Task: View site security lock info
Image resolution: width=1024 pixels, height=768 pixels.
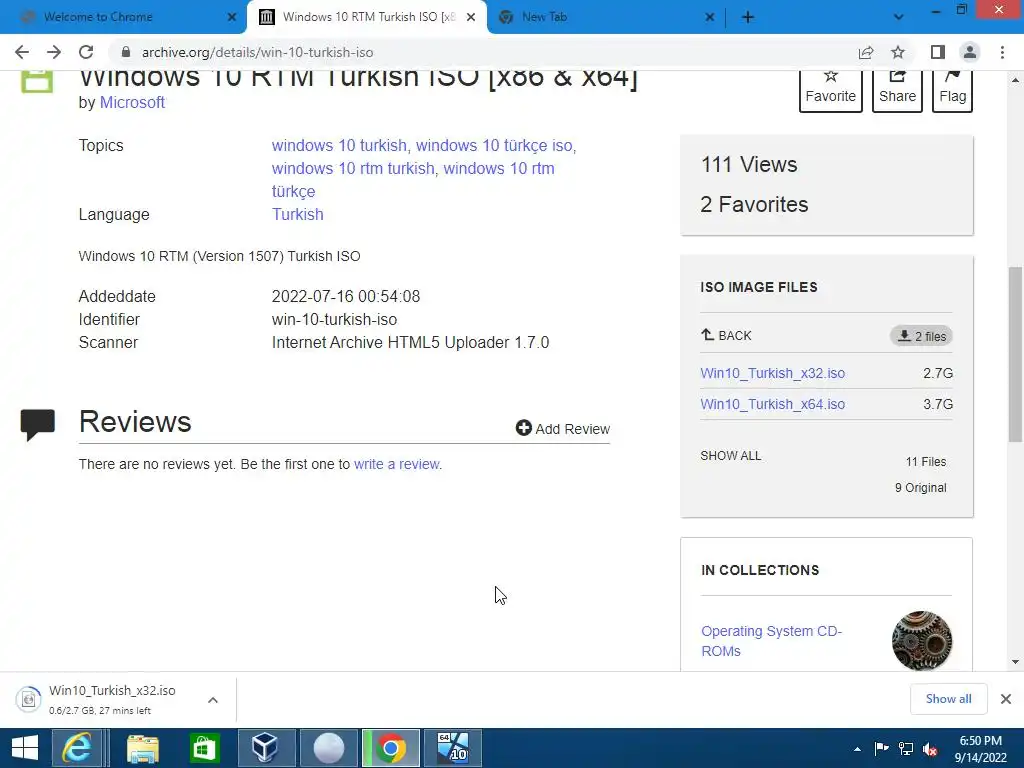Action: [x=126, y=52]
